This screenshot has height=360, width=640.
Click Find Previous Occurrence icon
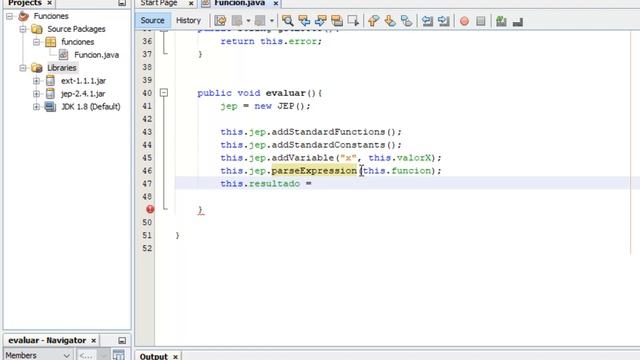tap(304, 20)
